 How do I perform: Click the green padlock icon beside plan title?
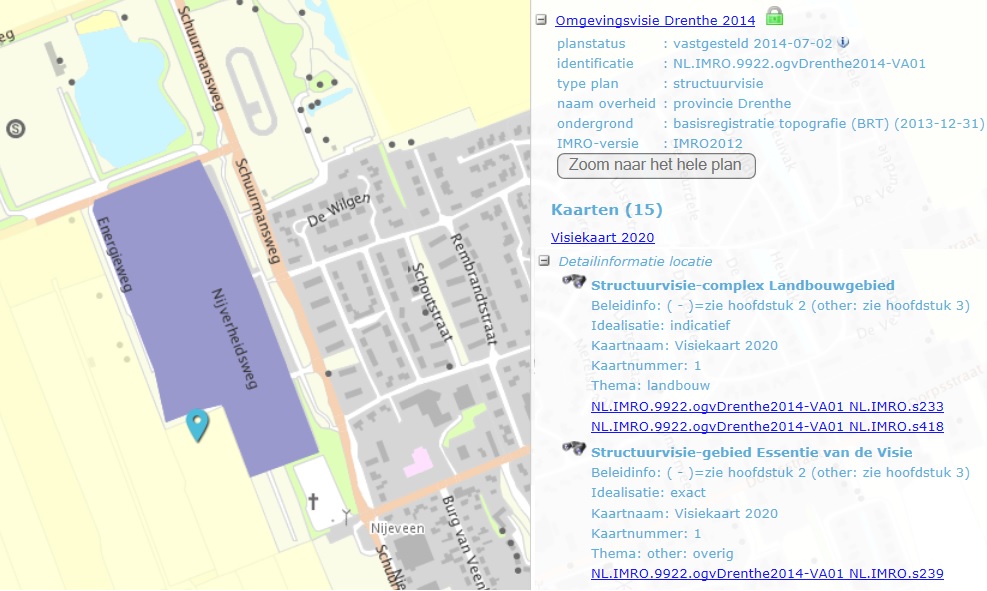tap(774, 17)
